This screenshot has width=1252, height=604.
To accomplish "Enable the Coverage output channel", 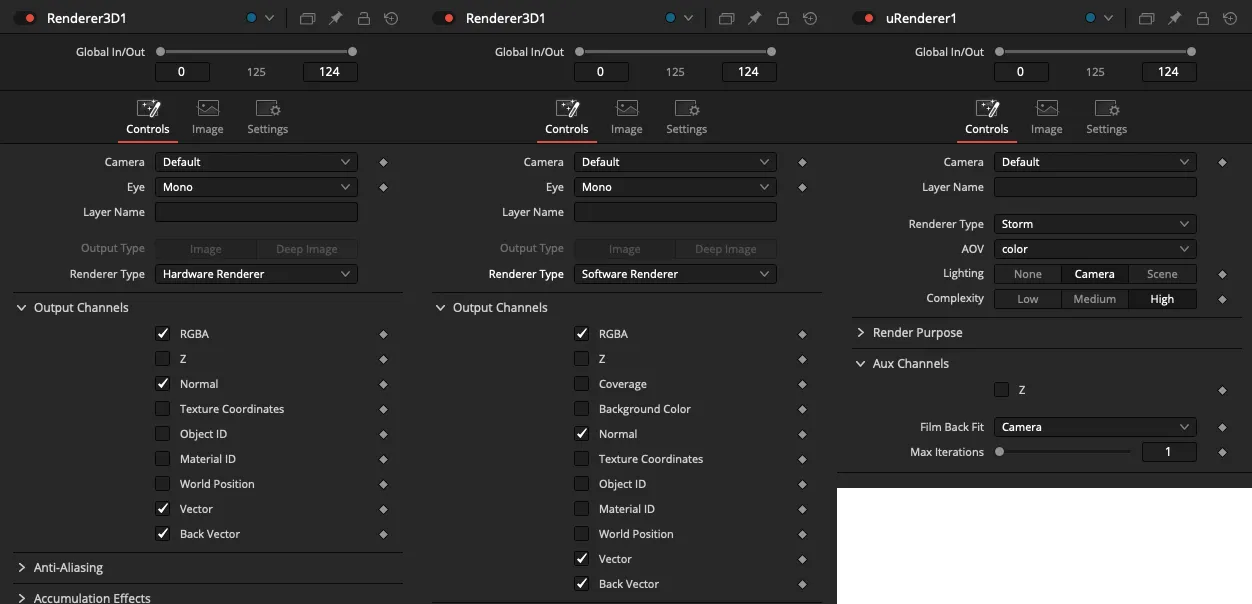I will coord(581,384).
